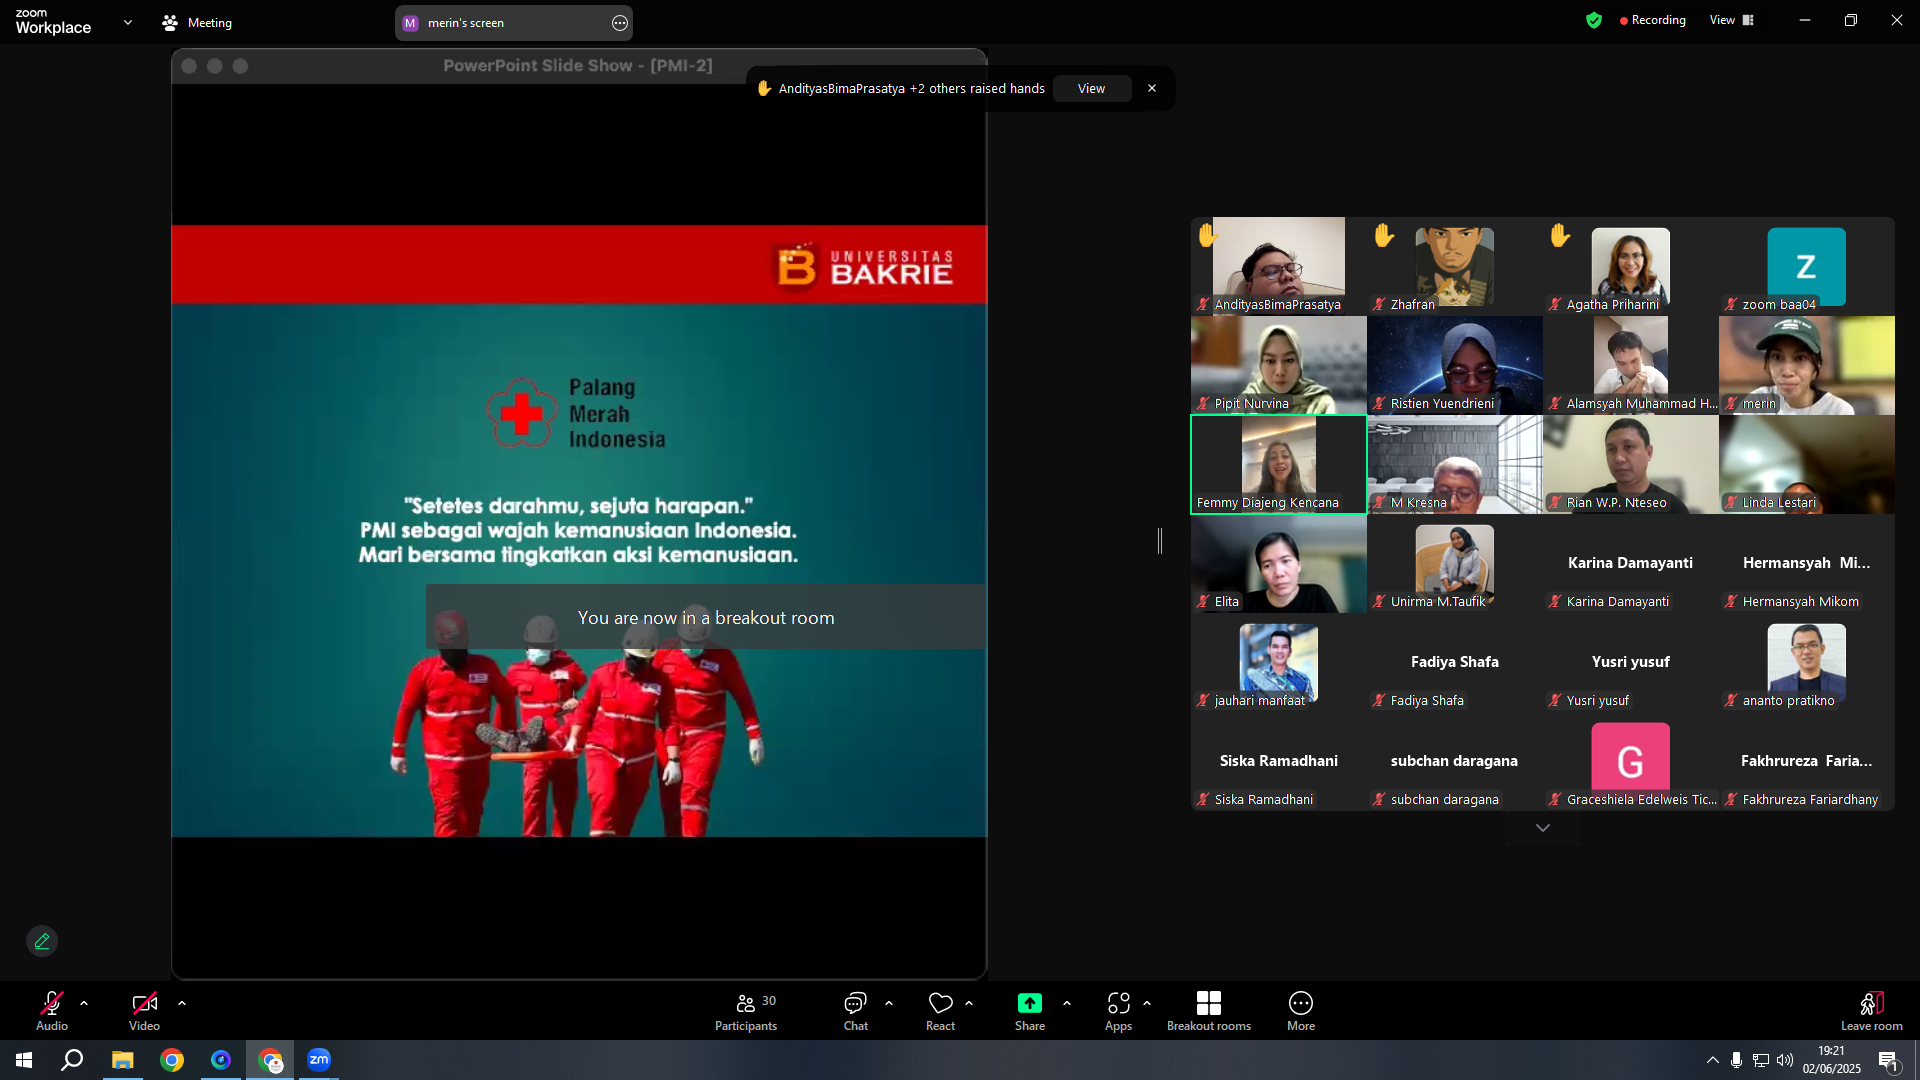1920x1080 pixels.
Task: Open Zoom Apps panel
Action: pyautogui.click(x=1118, y=1010)
